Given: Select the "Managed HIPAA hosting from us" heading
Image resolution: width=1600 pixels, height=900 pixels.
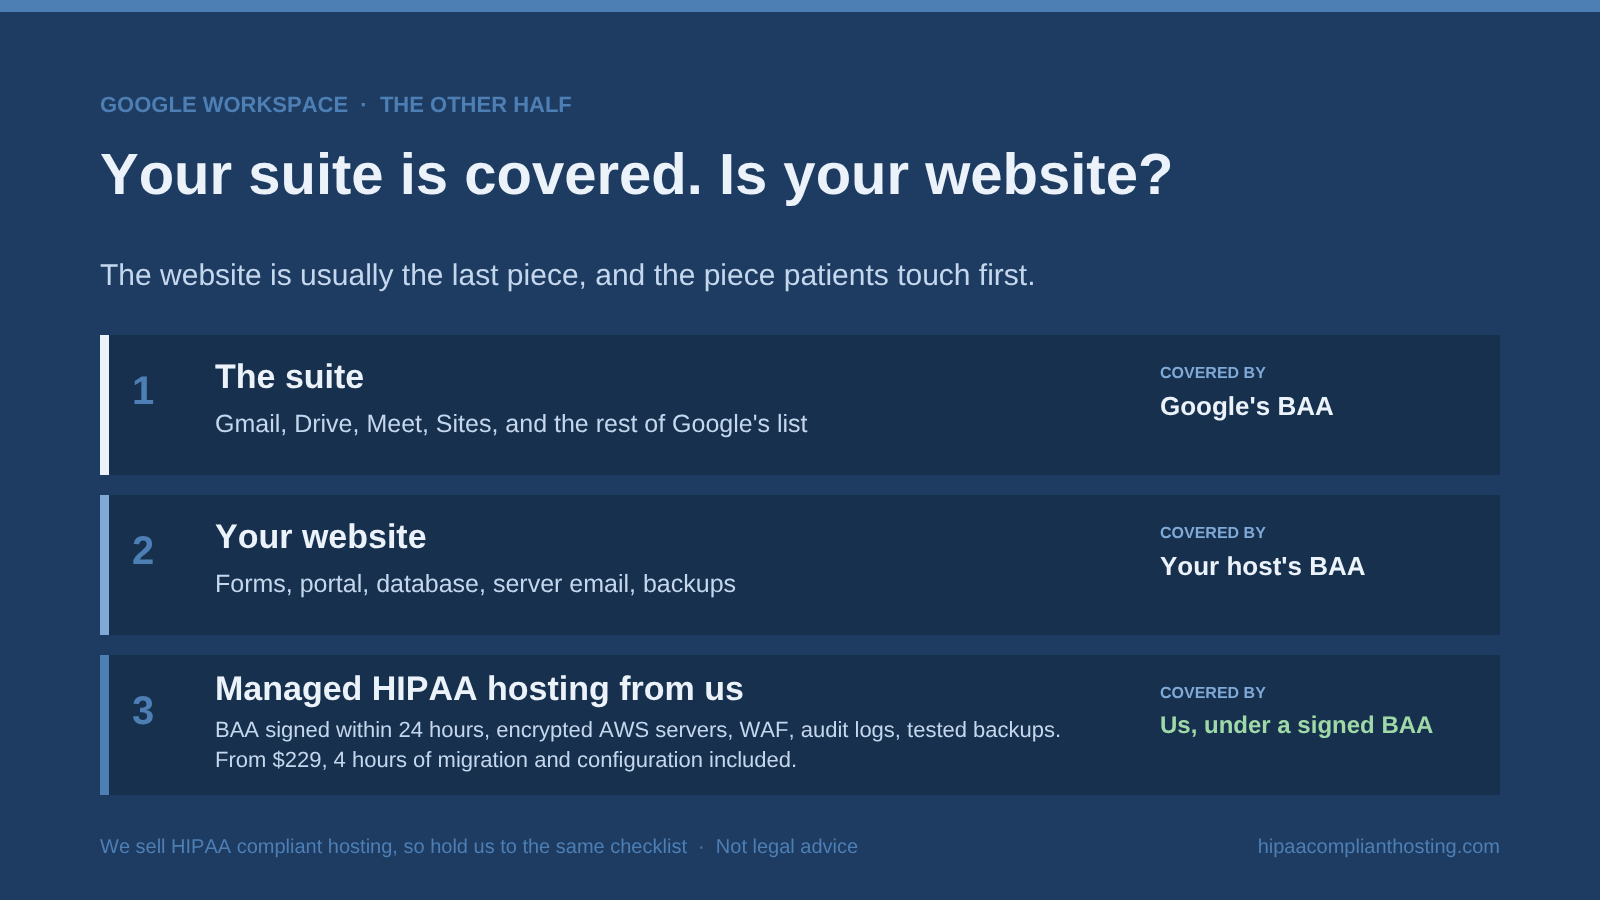Looking at the screenshot, I should [479, 689].
